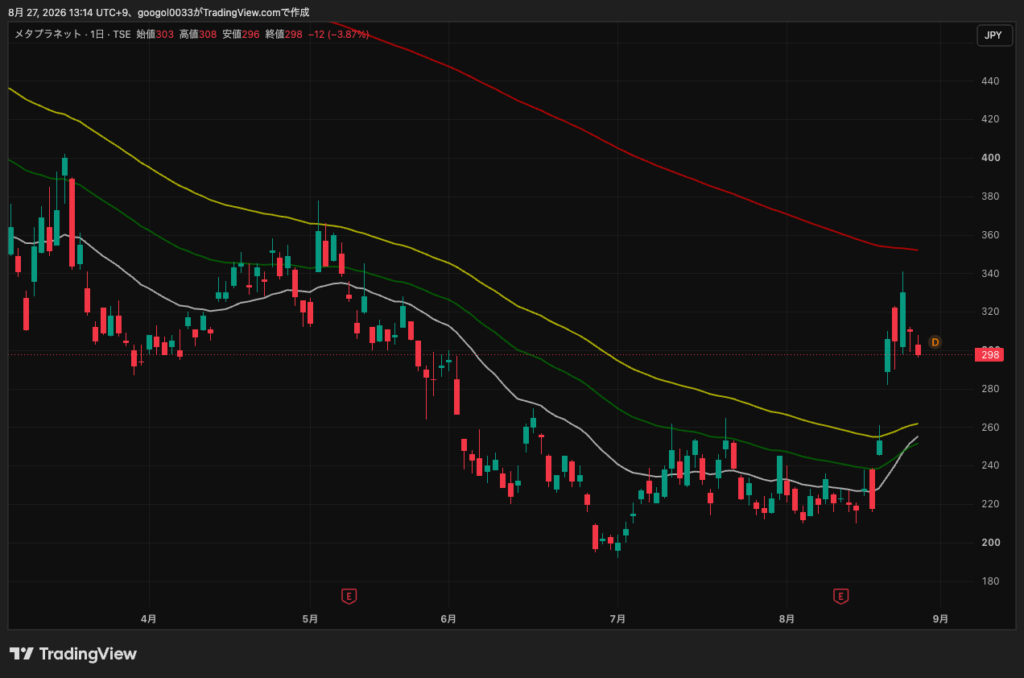1024x678 pixels.
Task: Click the 5月 time axis label
Action: pos(310,619)
